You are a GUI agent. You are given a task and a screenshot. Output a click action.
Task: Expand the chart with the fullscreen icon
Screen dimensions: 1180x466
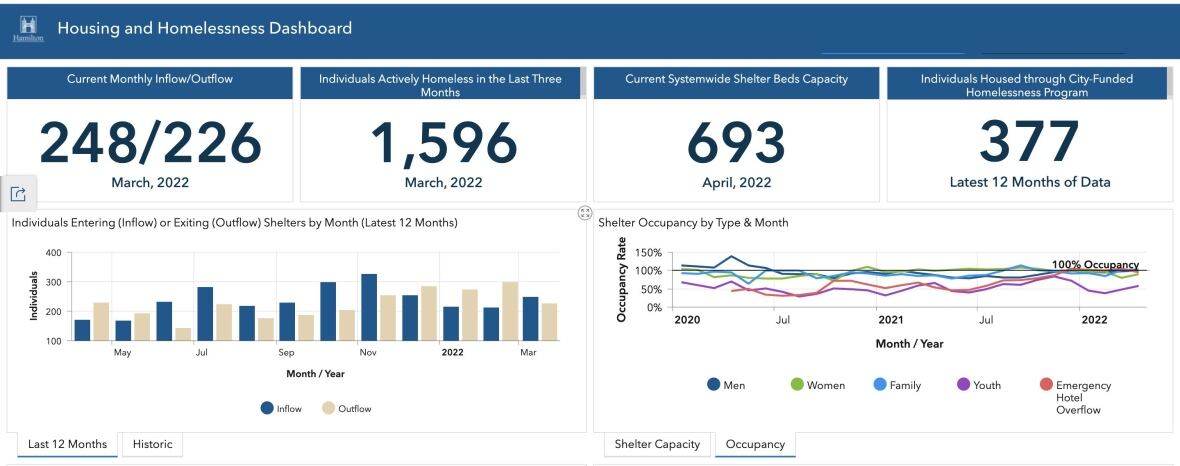pyautogui.click(x=584, y=213)
